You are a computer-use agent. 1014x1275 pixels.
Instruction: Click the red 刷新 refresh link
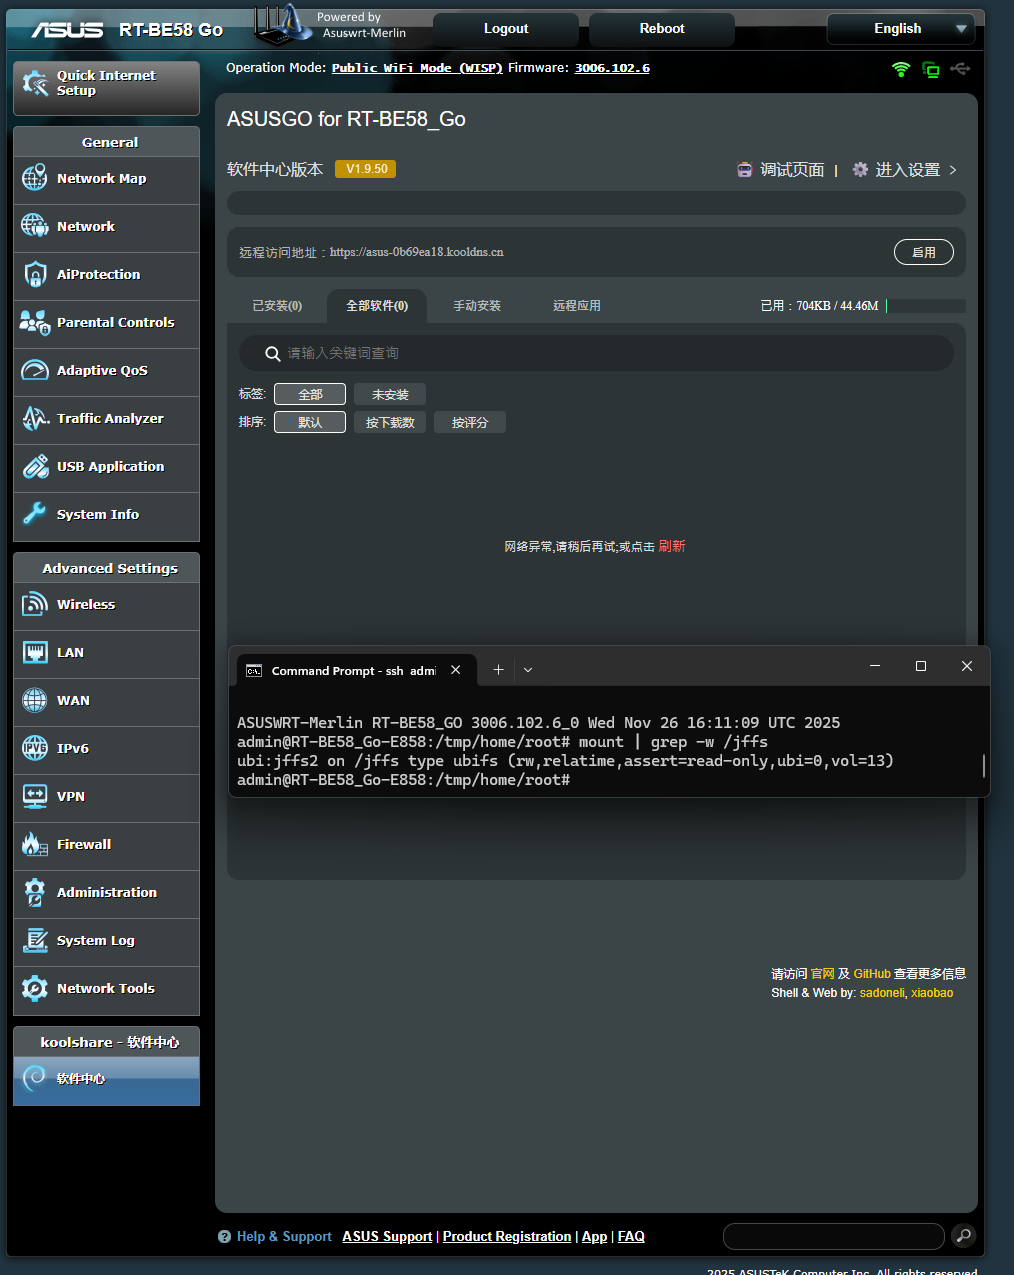click(x=672, y=546)
